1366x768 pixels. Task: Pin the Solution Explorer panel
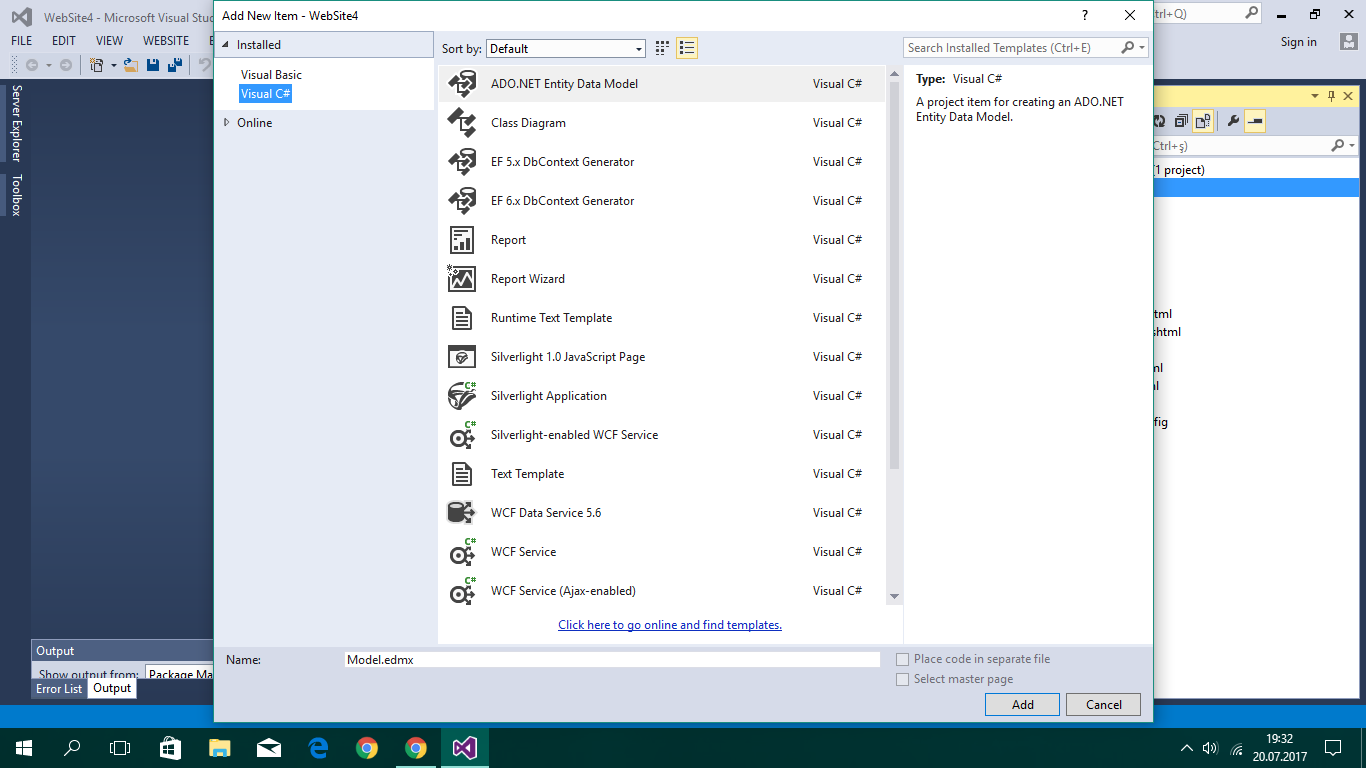click(x=1331, y=96)
